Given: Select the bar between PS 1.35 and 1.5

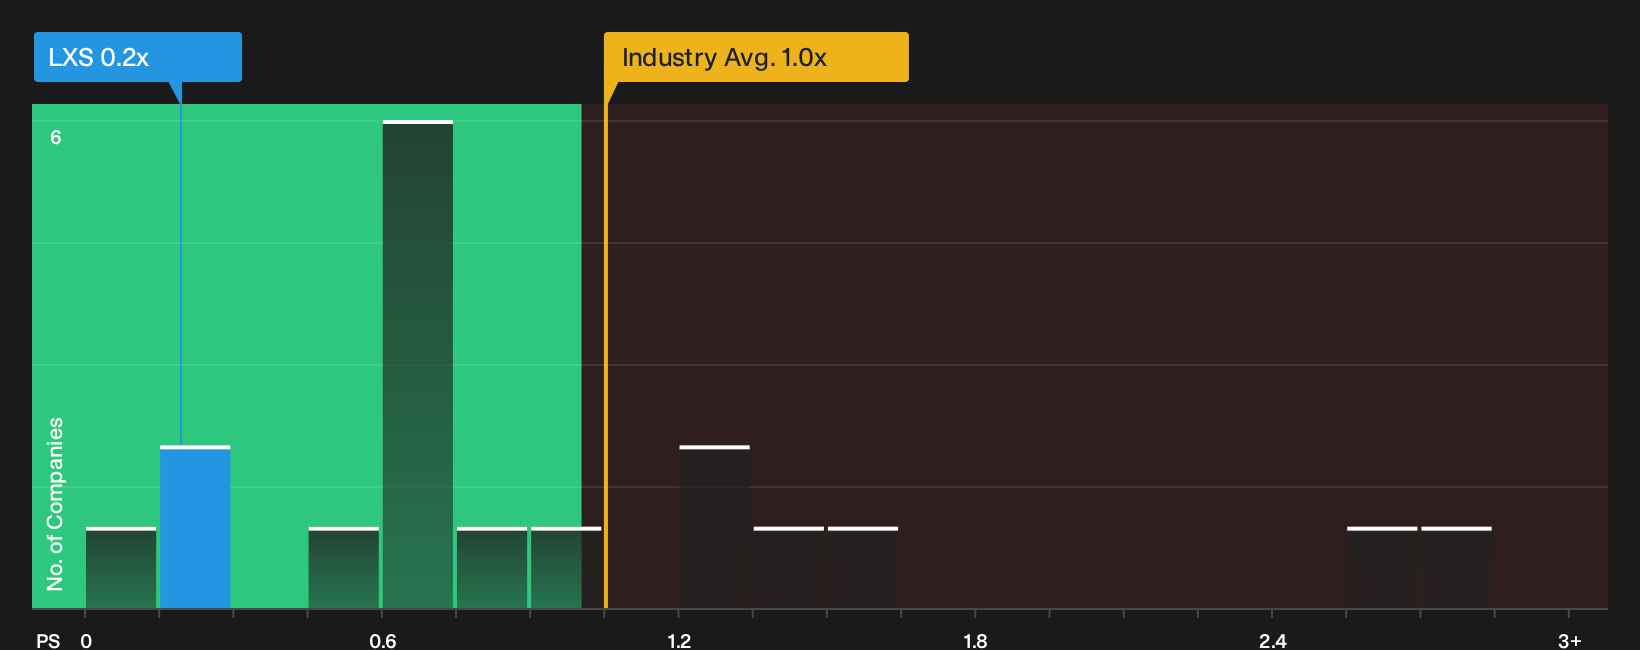Looking at the screenshot, I should (789, 568).
